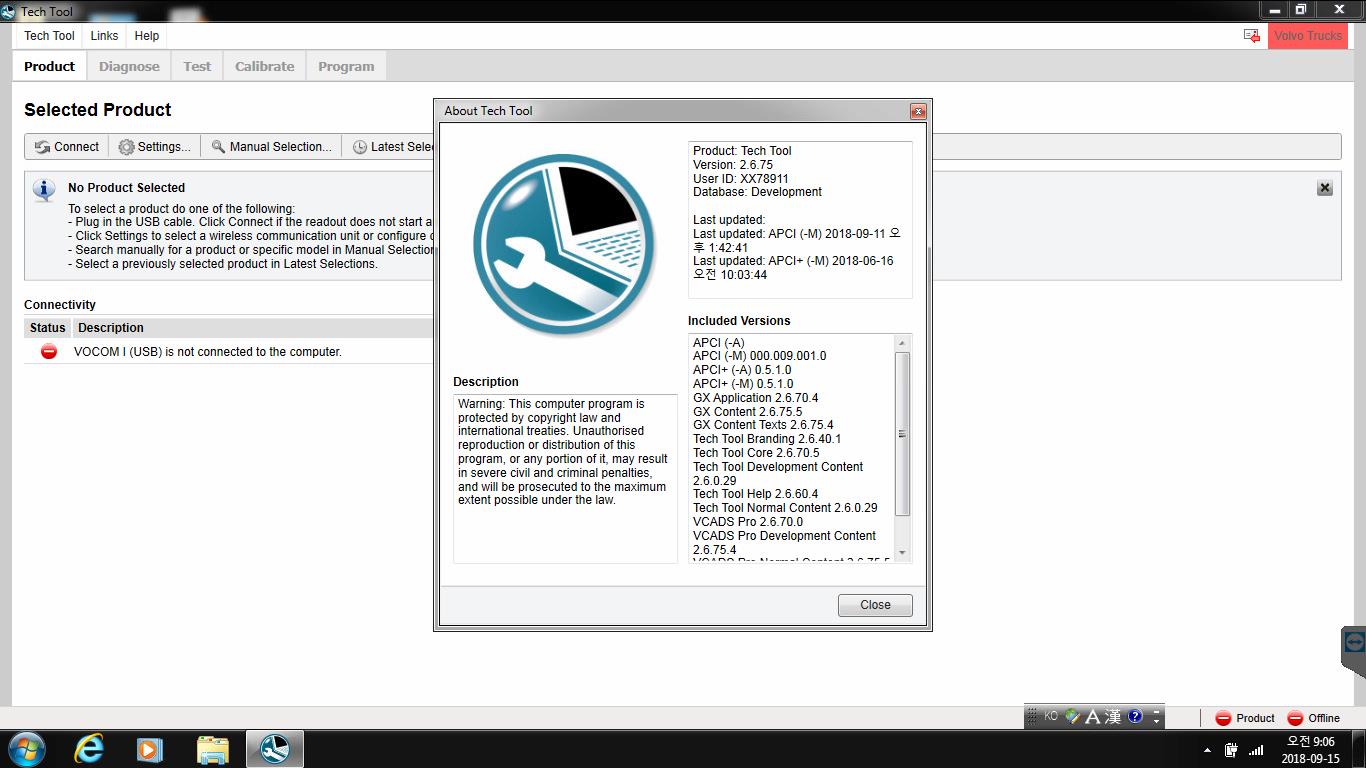Click the Tech Tool title bar app icon

pyautogui.click(x=9, y=12)
